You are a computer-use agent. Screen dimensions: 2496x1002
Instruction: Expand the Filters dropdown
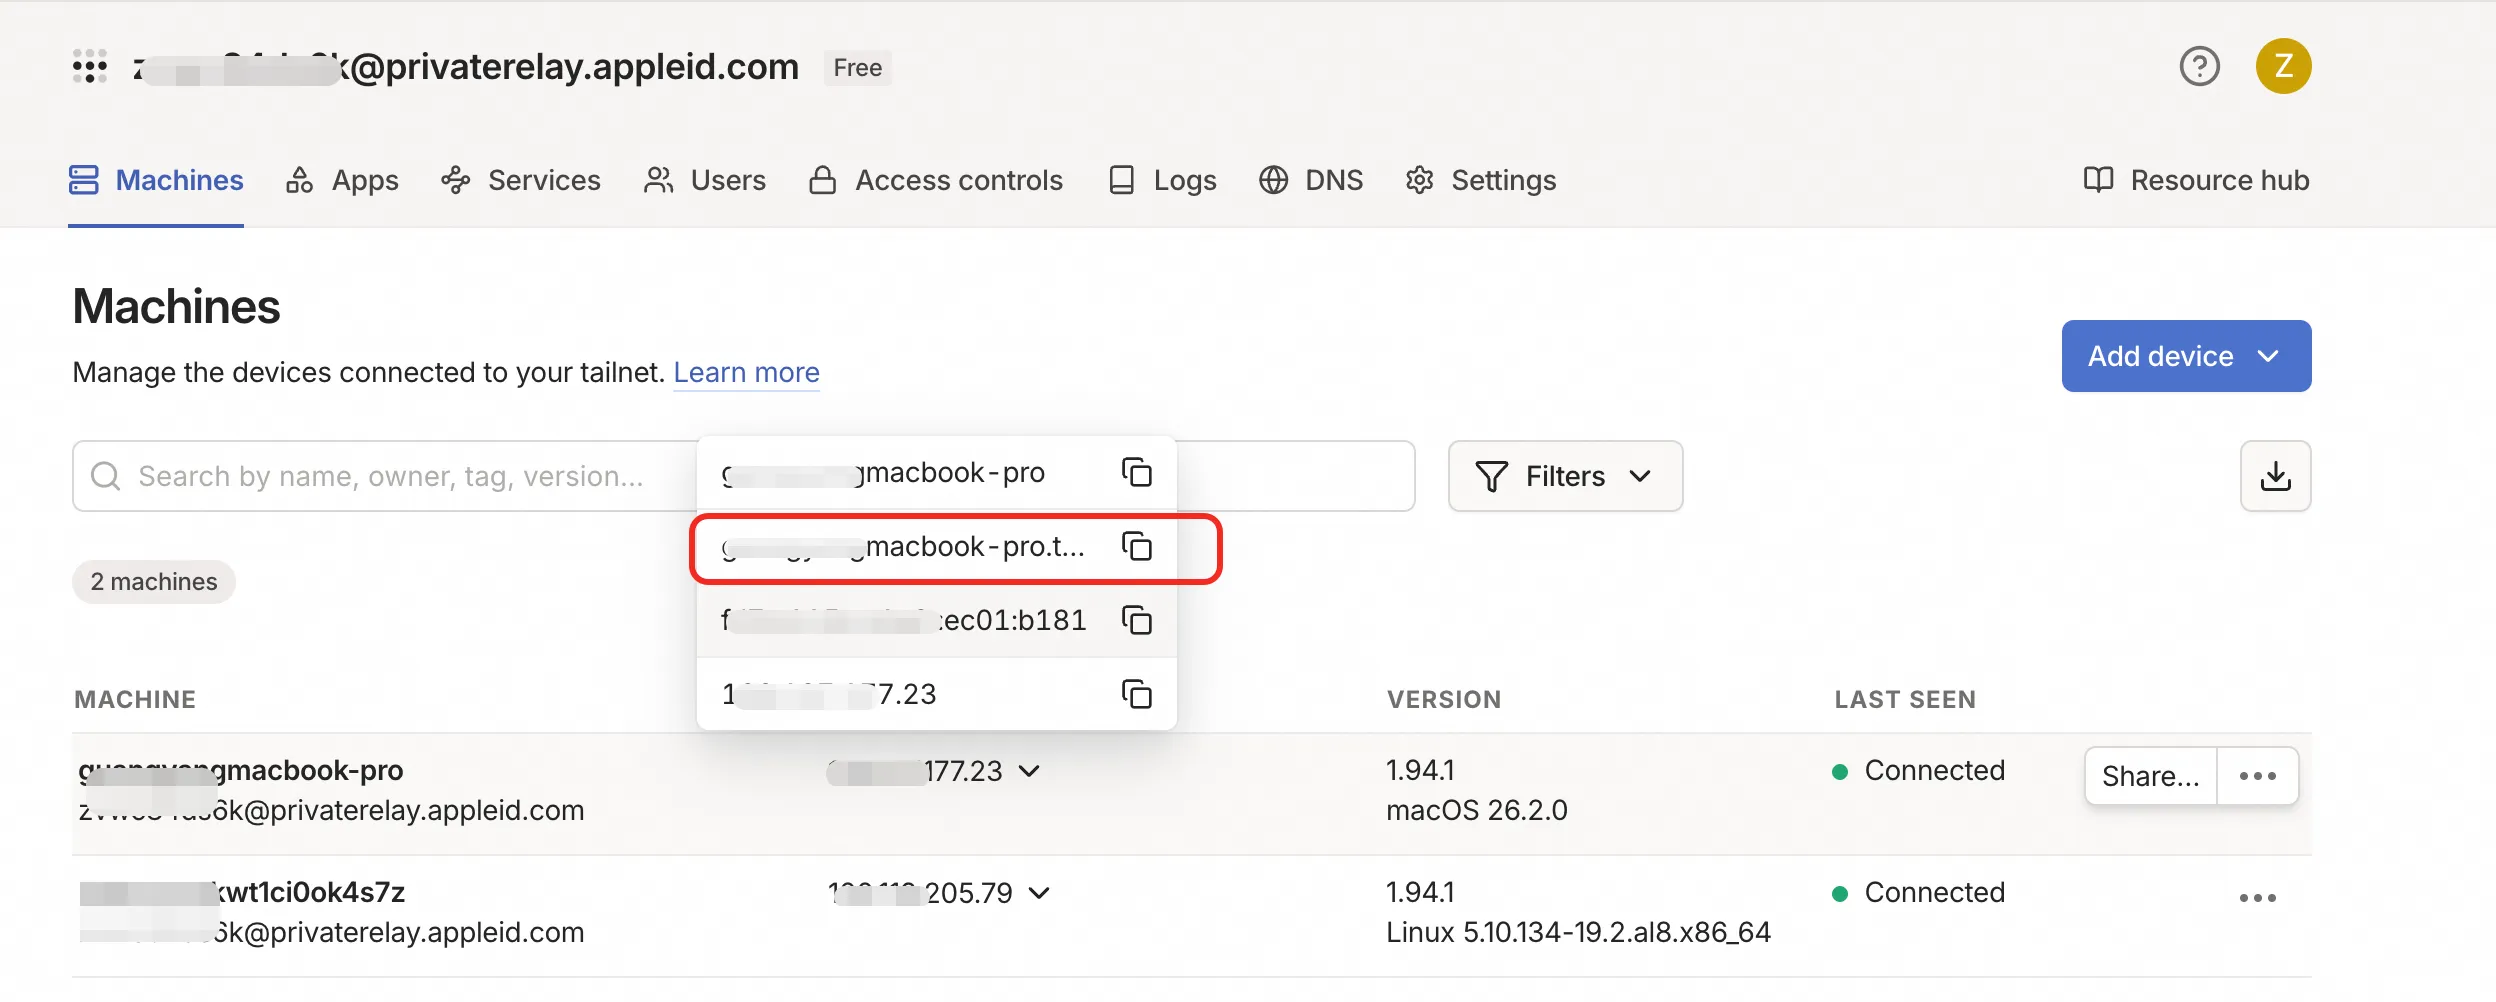pos(1565,476)
